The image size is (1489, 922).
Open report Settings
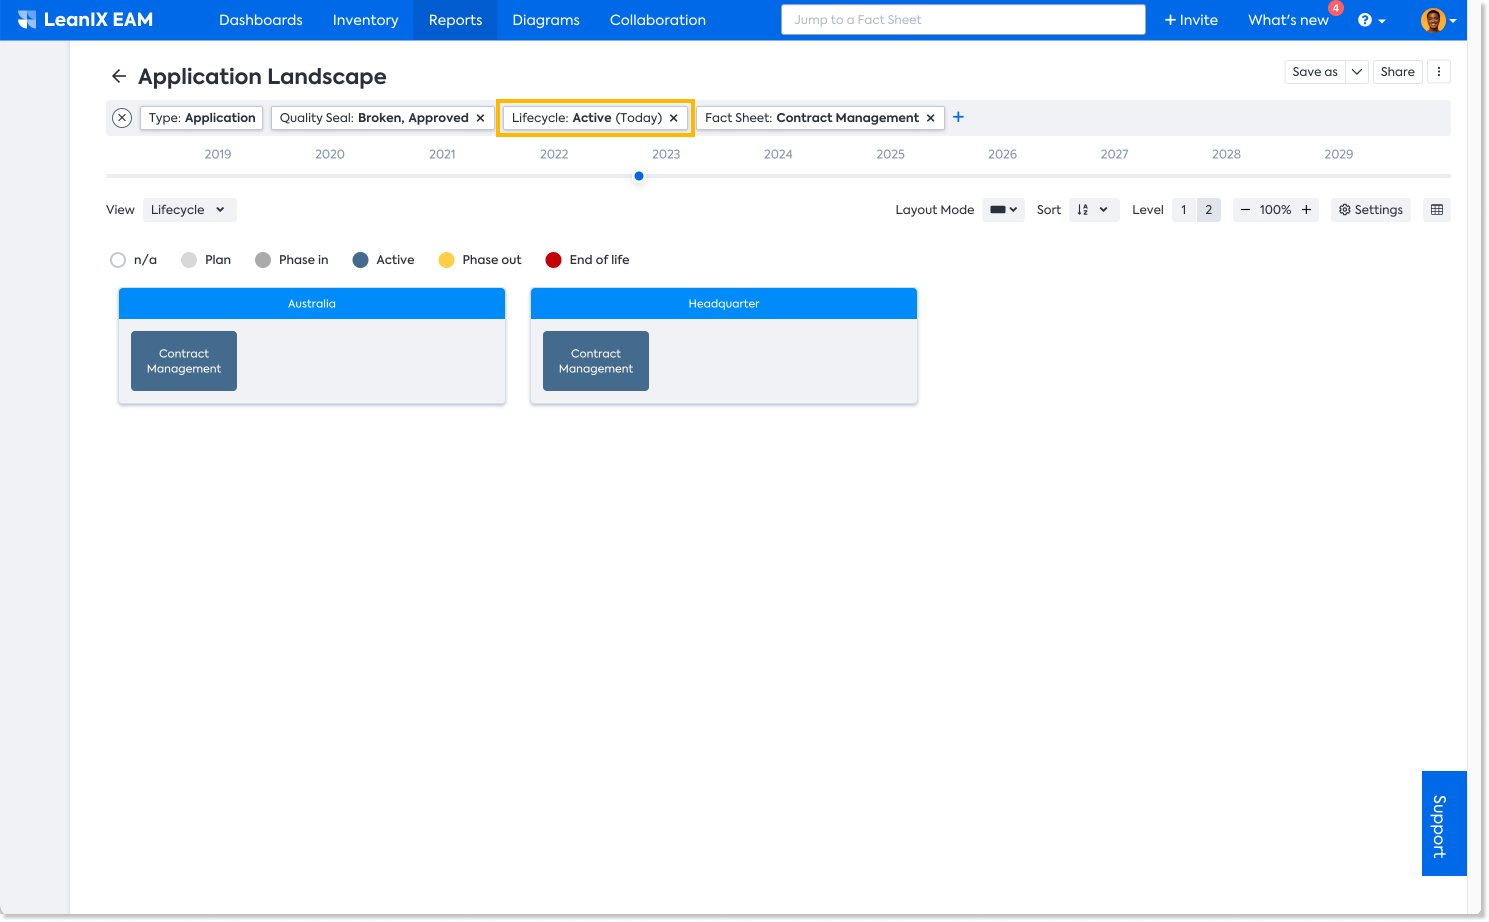click(x=1371, y=210)
